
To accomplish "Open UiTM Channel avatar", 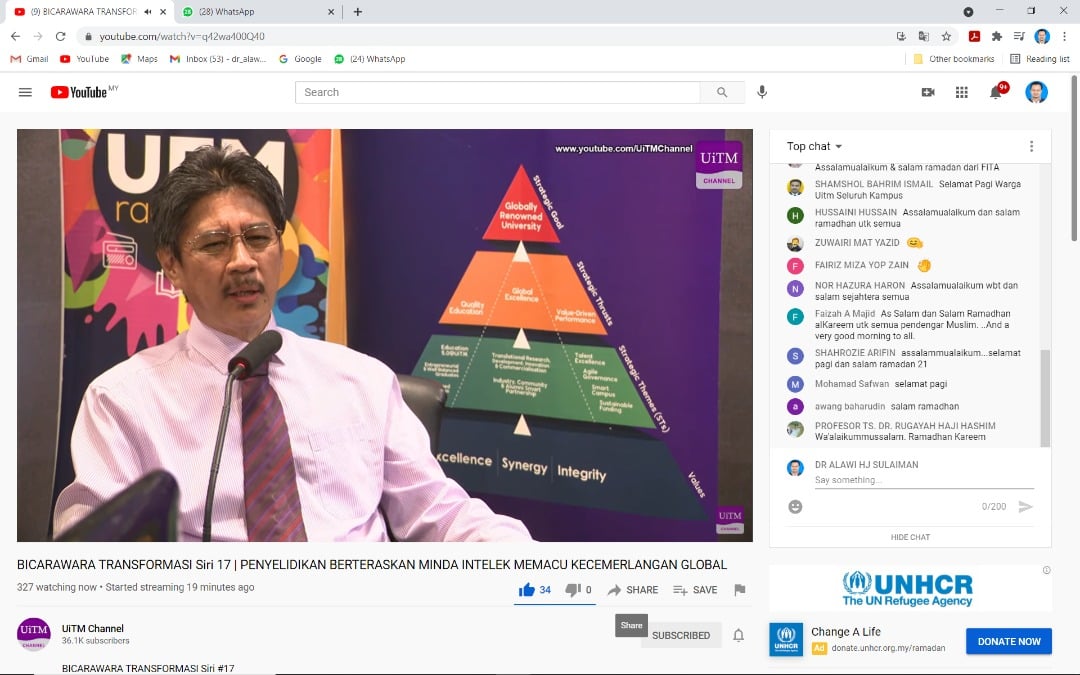I will 34,634.
